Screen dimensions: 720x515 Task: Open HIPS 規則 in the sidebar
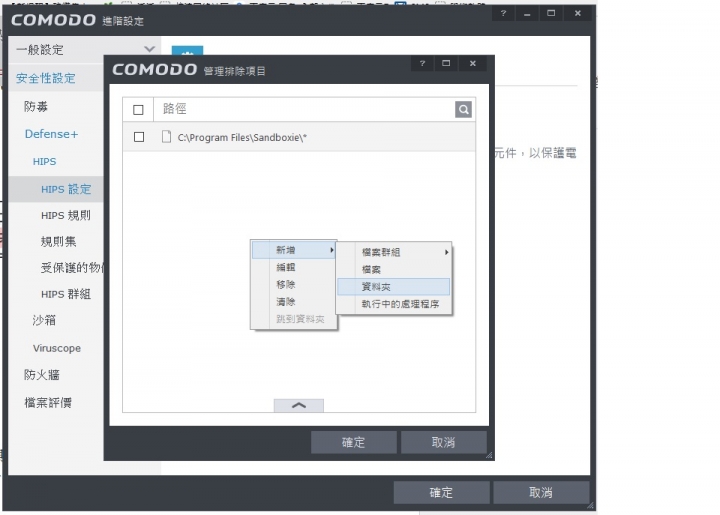[66, 215]
